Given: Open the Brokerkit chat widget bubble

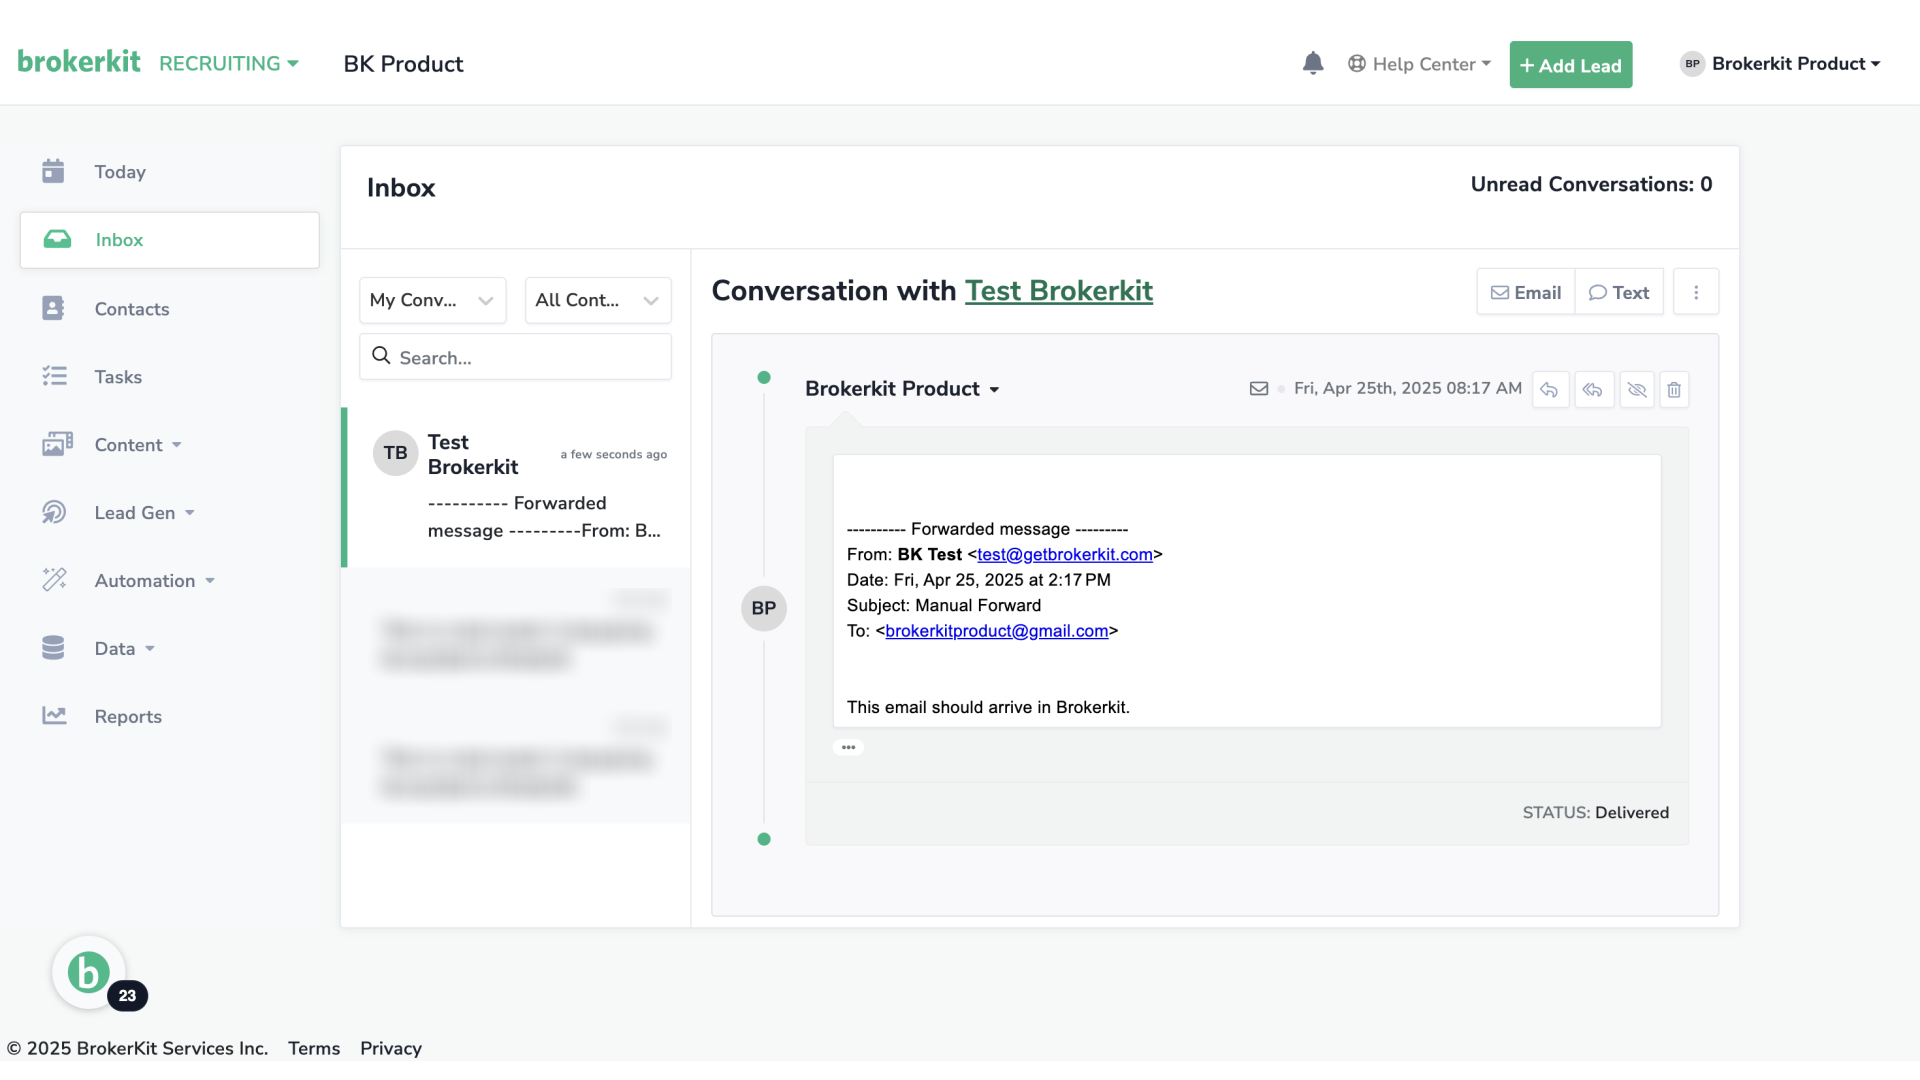Looking at the screenshot, I should click(x=89, y=972).
